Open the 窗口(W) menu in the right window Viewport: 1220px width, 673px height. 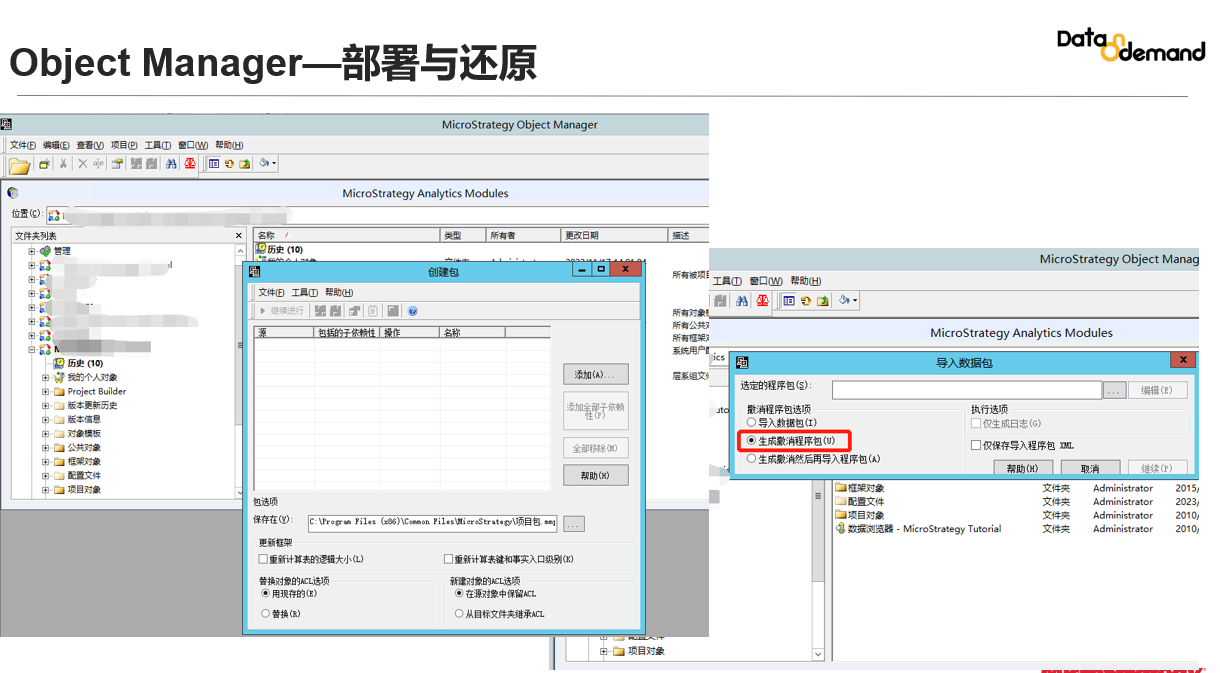click(766, 281)
